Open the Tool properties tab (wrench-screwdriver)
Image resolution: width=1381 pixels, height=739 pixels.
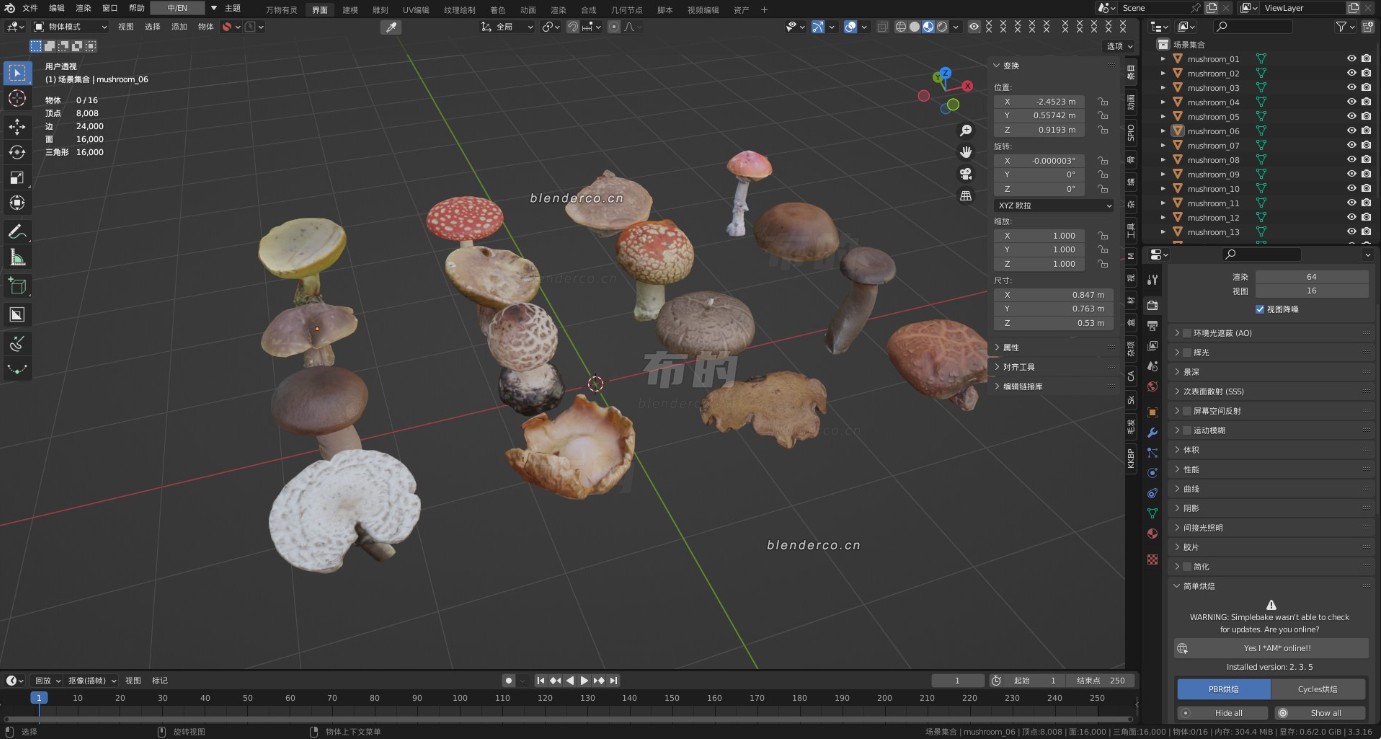click(x=1152, y=280)
